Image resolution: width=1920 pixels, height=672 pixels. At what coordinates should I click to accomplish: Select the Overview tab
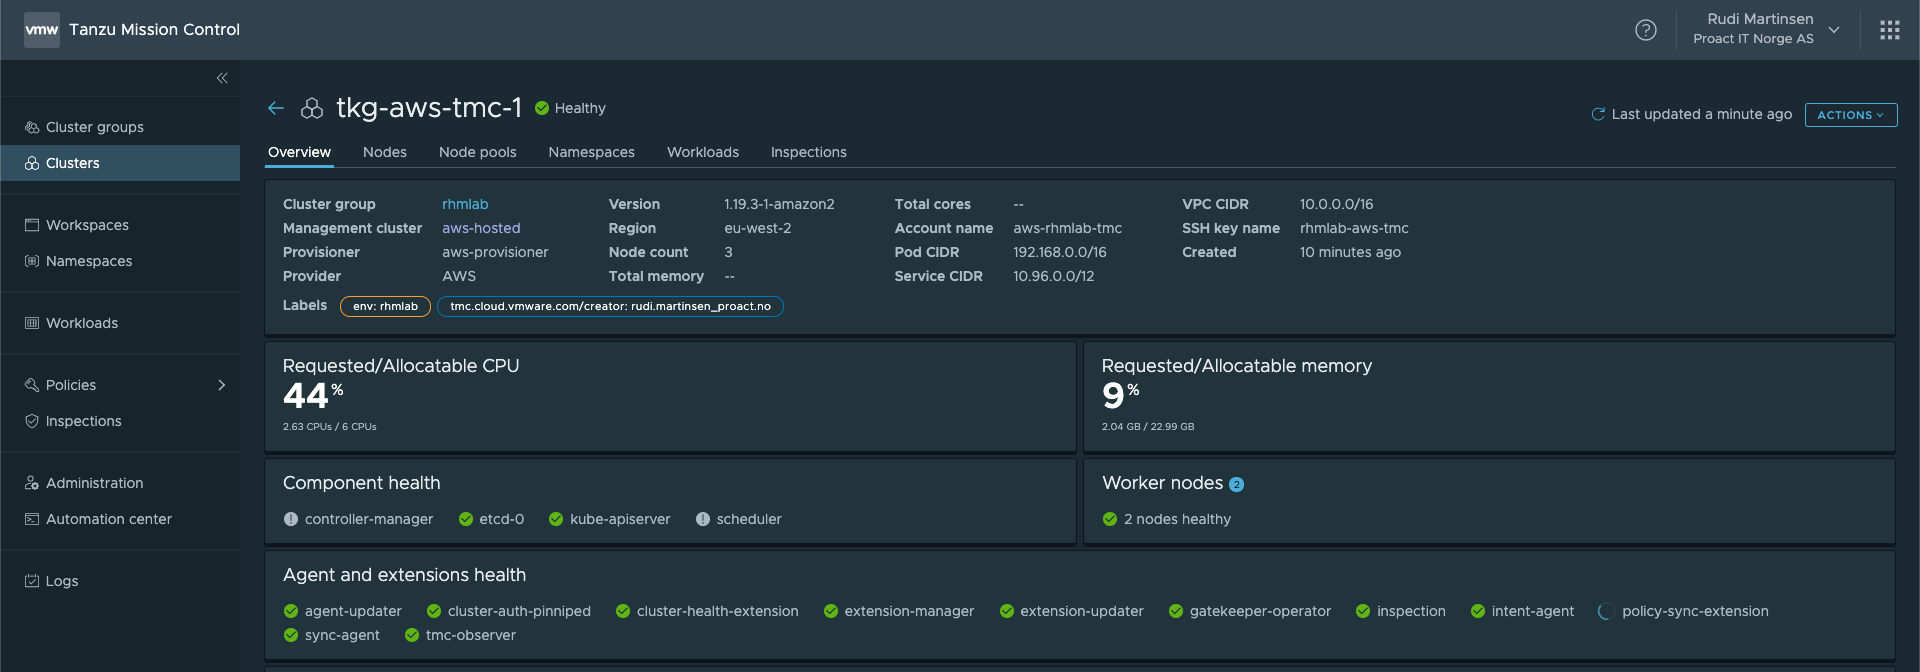tap(299, 152)
